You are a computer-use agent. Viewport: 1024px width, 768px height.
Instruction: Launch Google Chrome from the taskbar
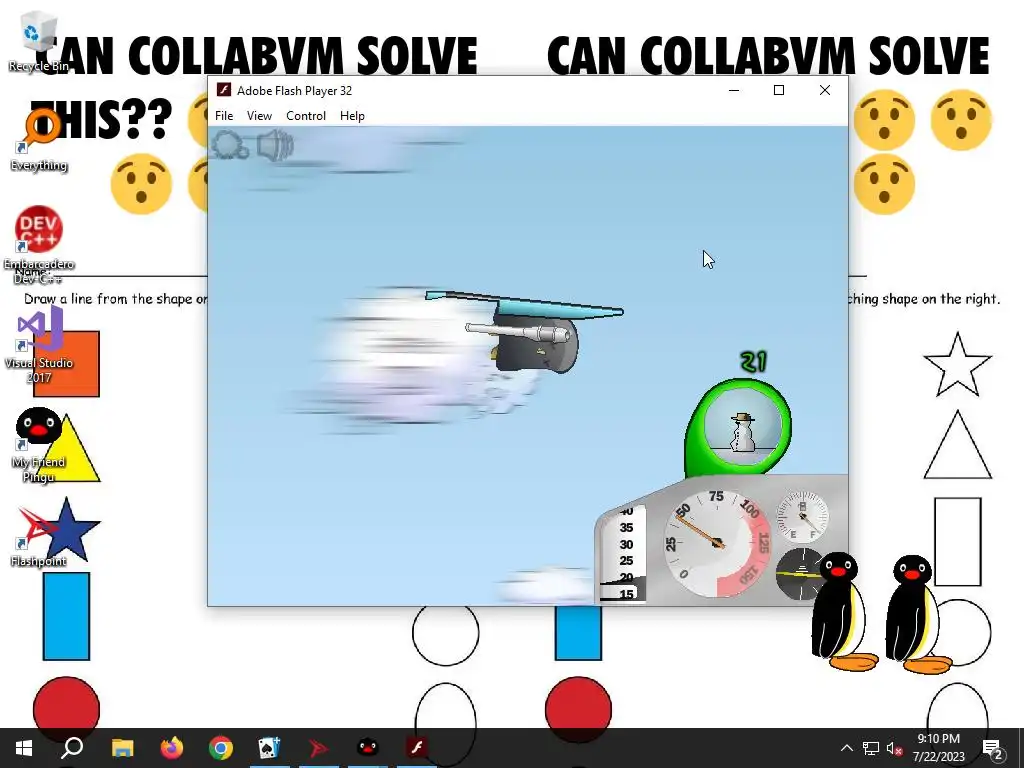[x=221, y=748]
